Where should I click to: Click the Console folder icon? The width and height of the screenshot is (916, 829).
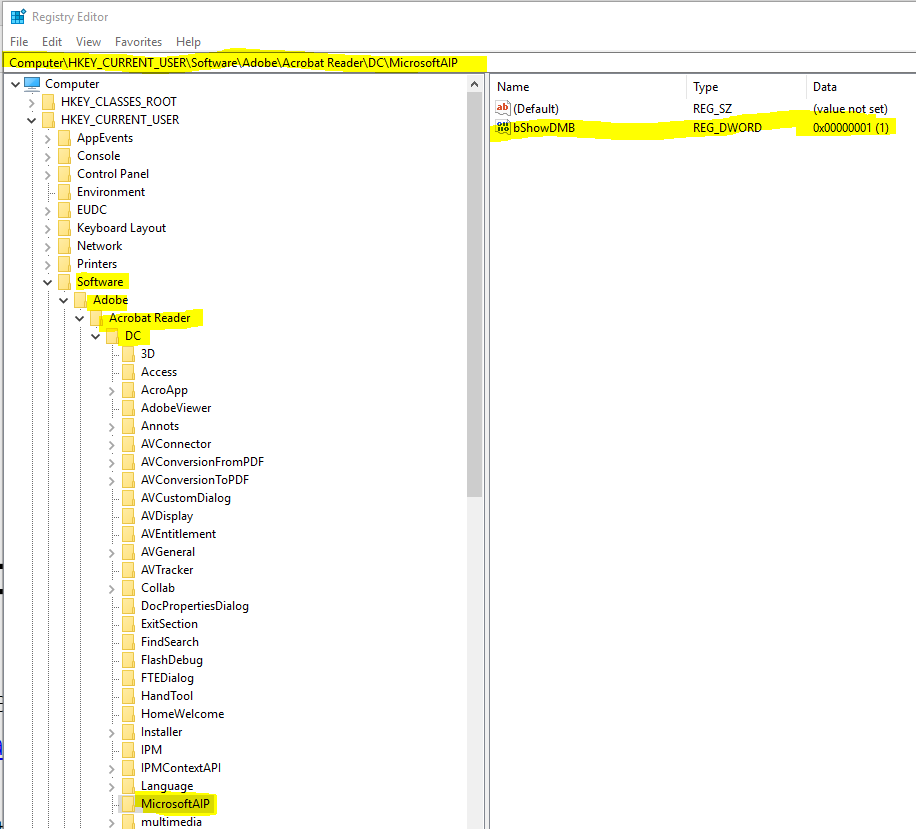[x=65, y=156]
